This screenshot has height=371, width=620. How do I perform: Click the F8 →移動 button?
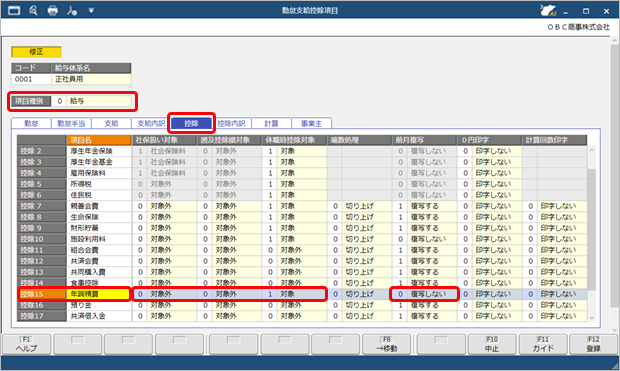click(387, 344)
